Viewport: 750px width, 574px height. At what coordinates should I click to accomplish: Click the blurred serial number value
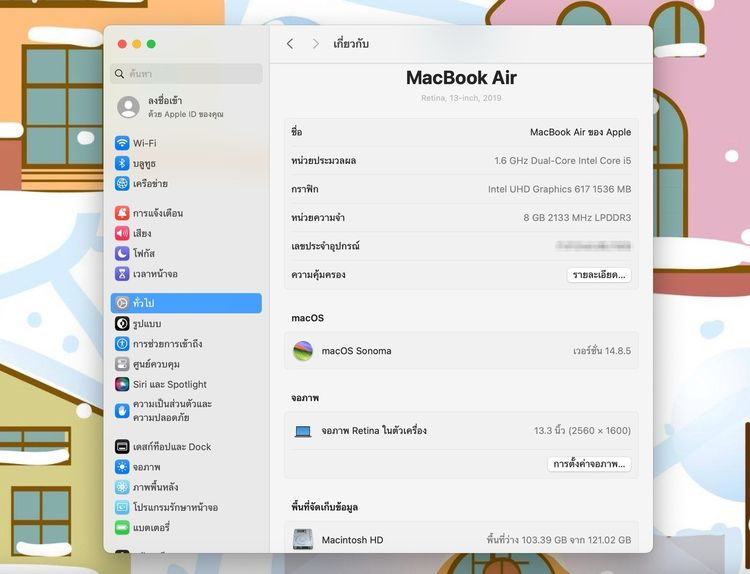click(593, 246)
